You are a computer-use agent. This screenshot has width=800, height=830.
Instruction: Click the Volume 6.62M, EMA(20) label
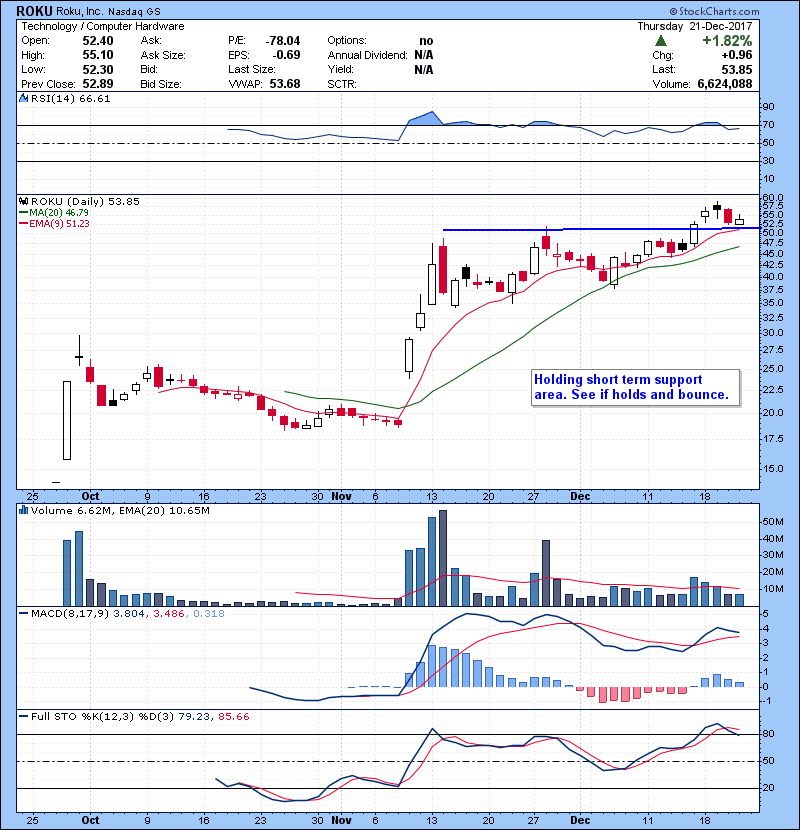120,510
